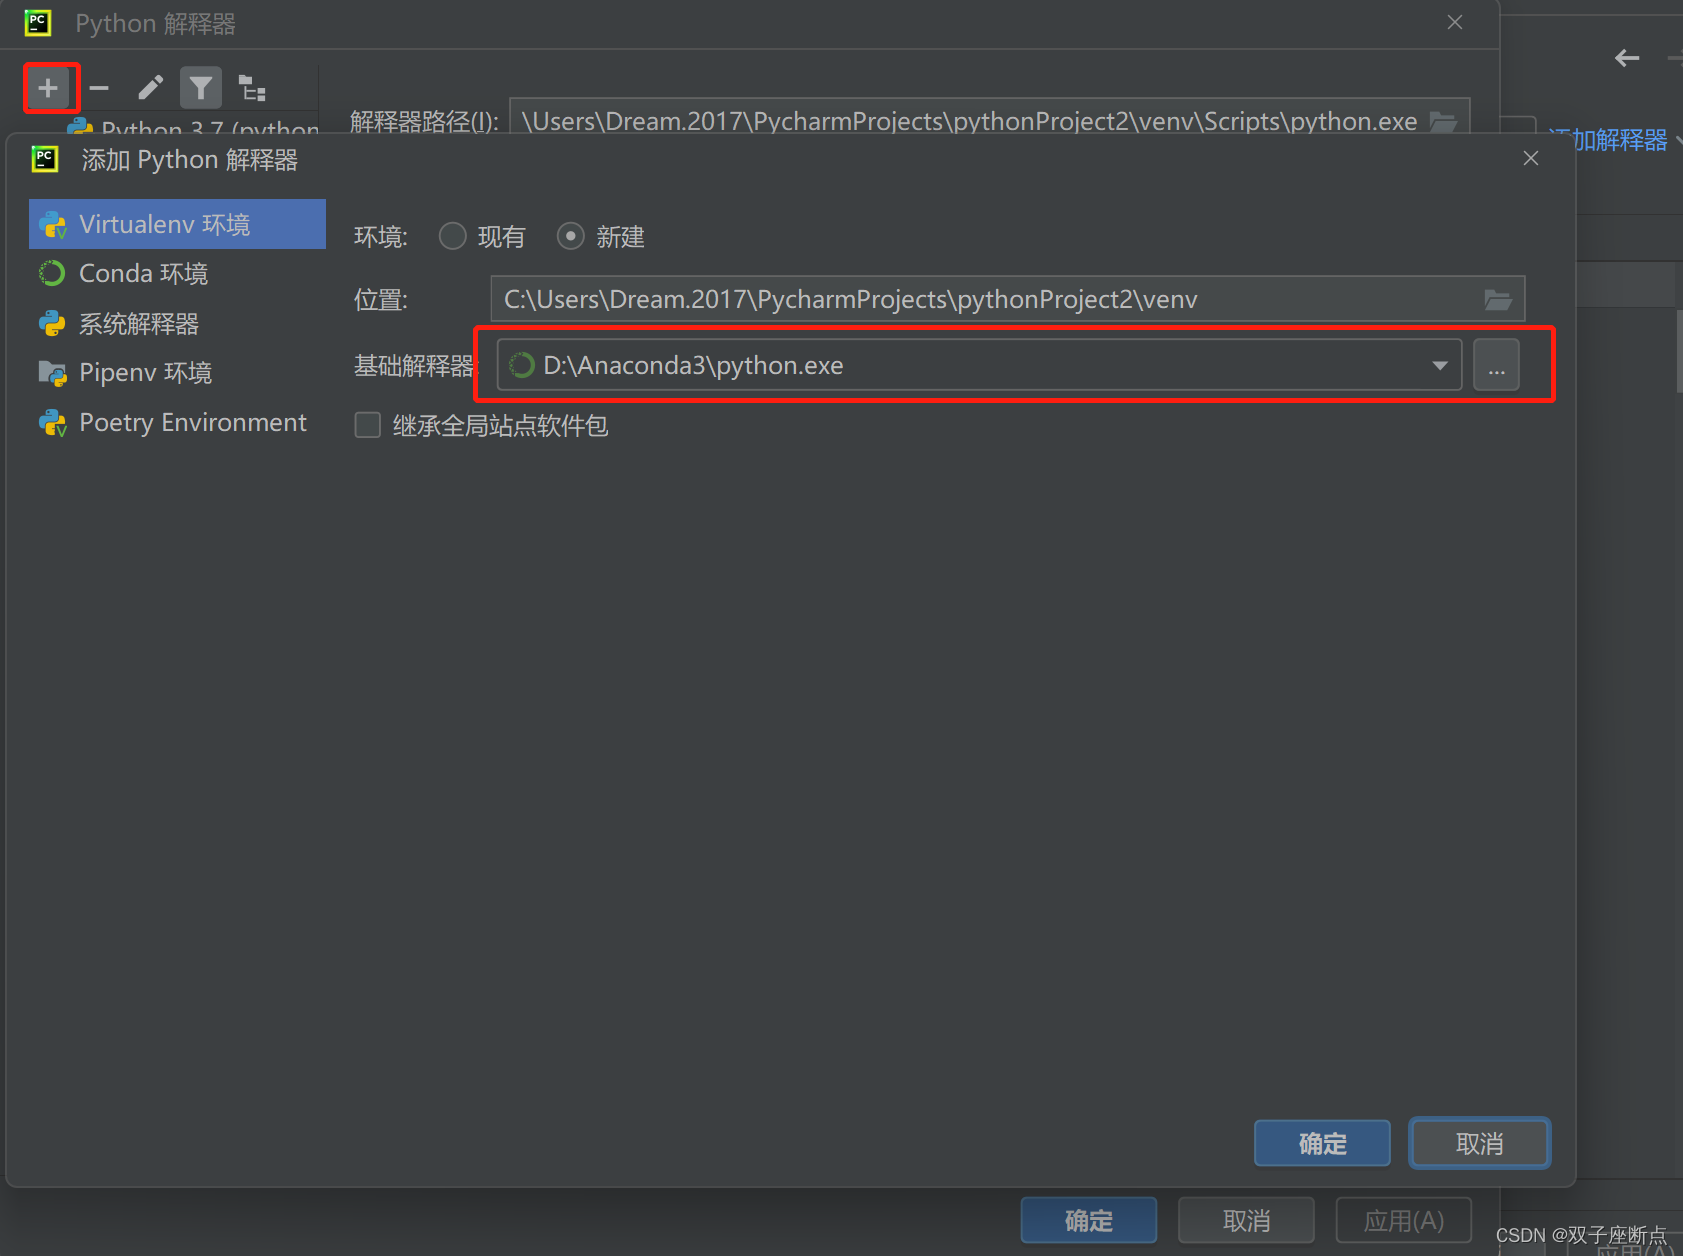
Task: Click 确定 in Add Python Interpreter dialog
Action: coord(1322,1143)
